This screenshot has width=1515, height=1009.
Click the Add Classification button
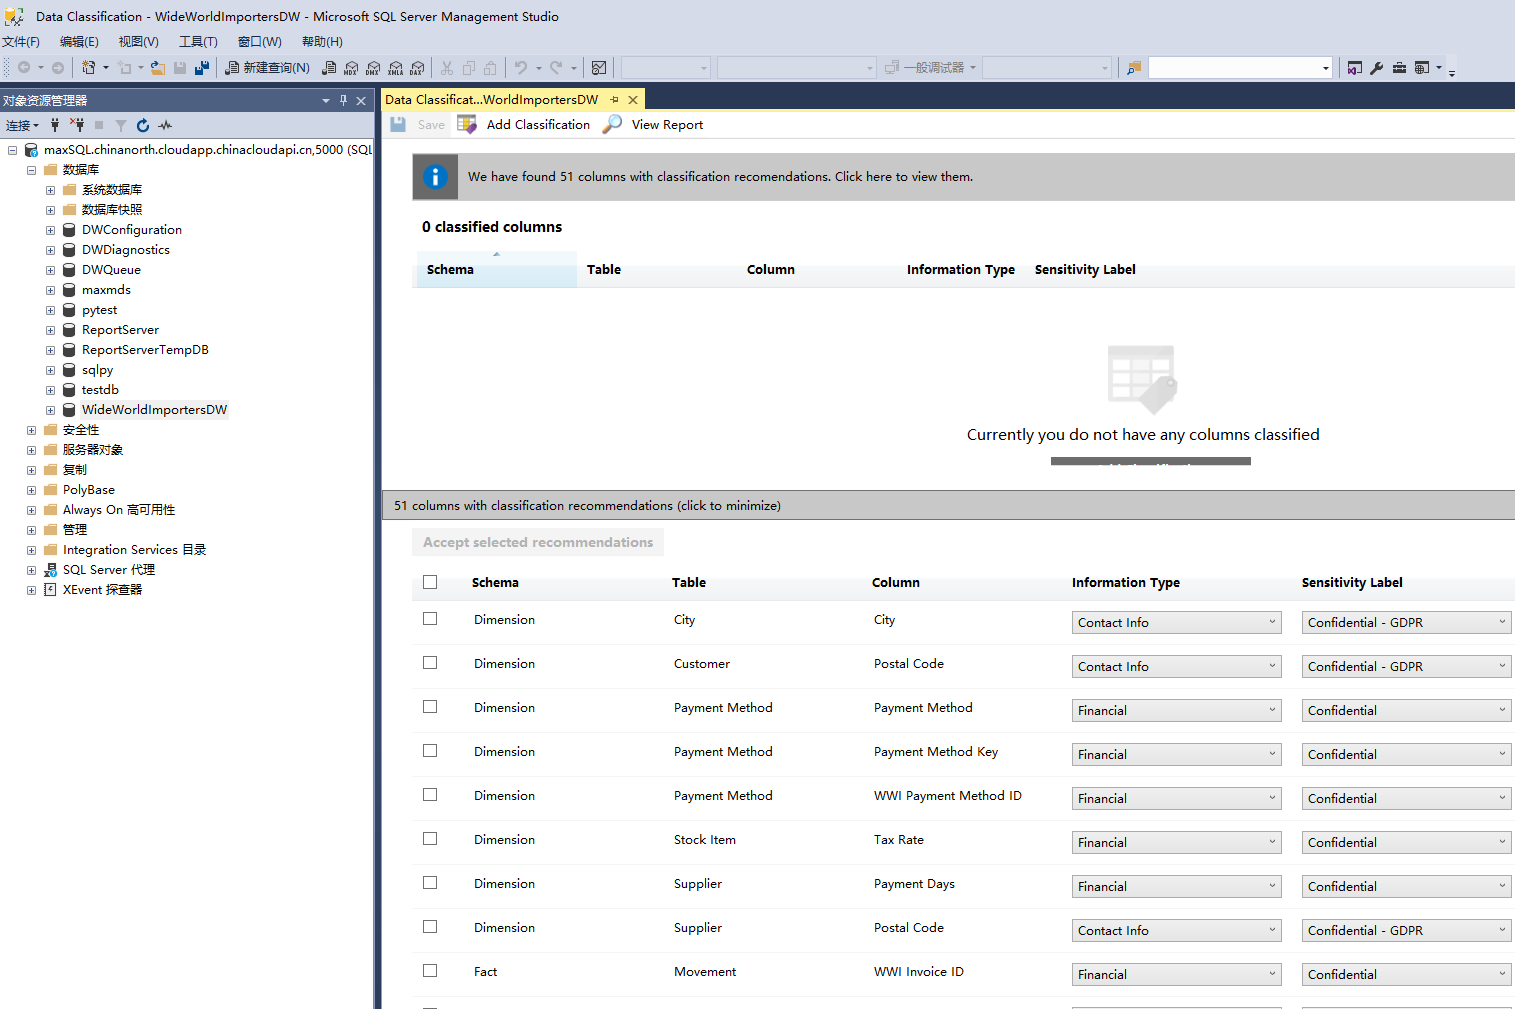524,124
